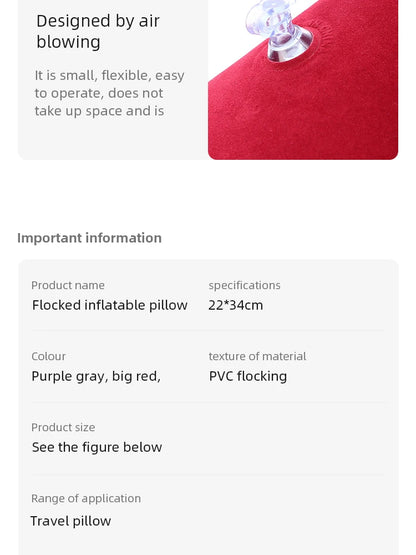Select the 'Important information' section heading
Image resolution: width=416 pixels, height=555 pixels.
click(x=89, y=238)
